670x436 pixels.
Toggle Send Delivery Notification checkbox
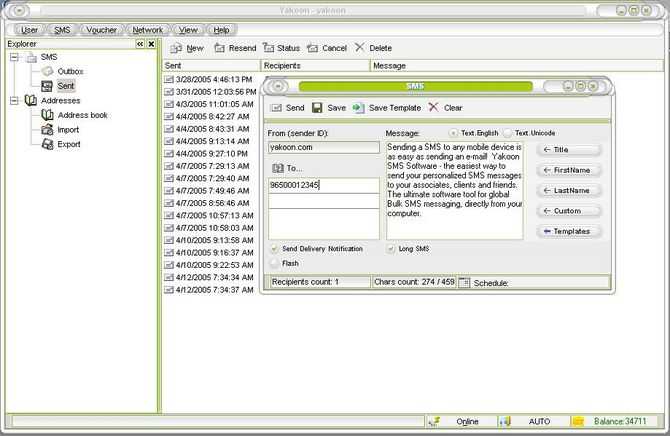point(274,249)
